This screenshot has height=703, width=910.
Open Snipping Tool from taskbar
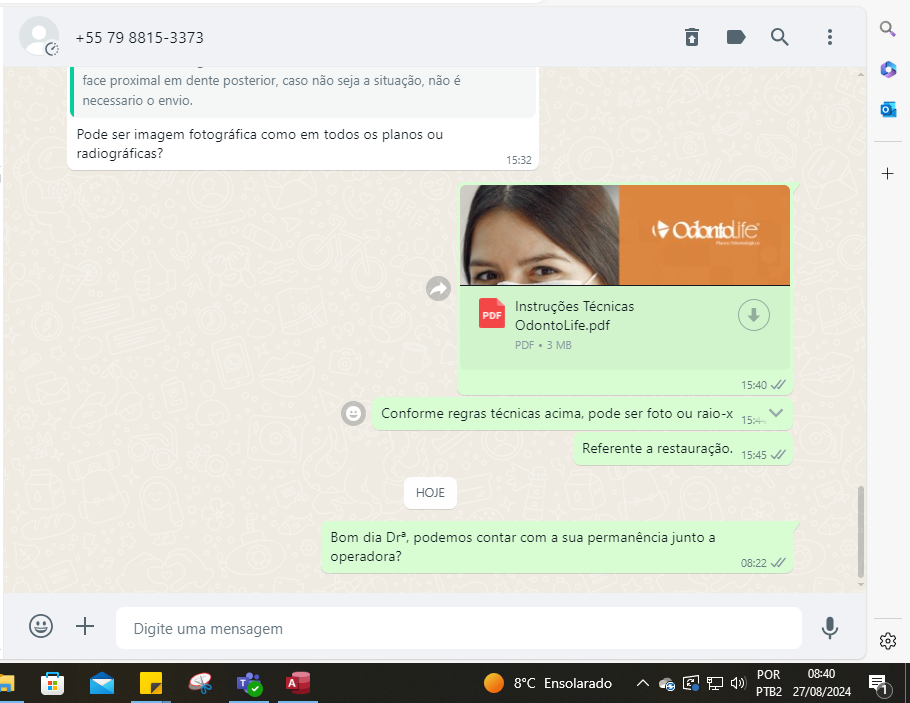tap(201, 683)
